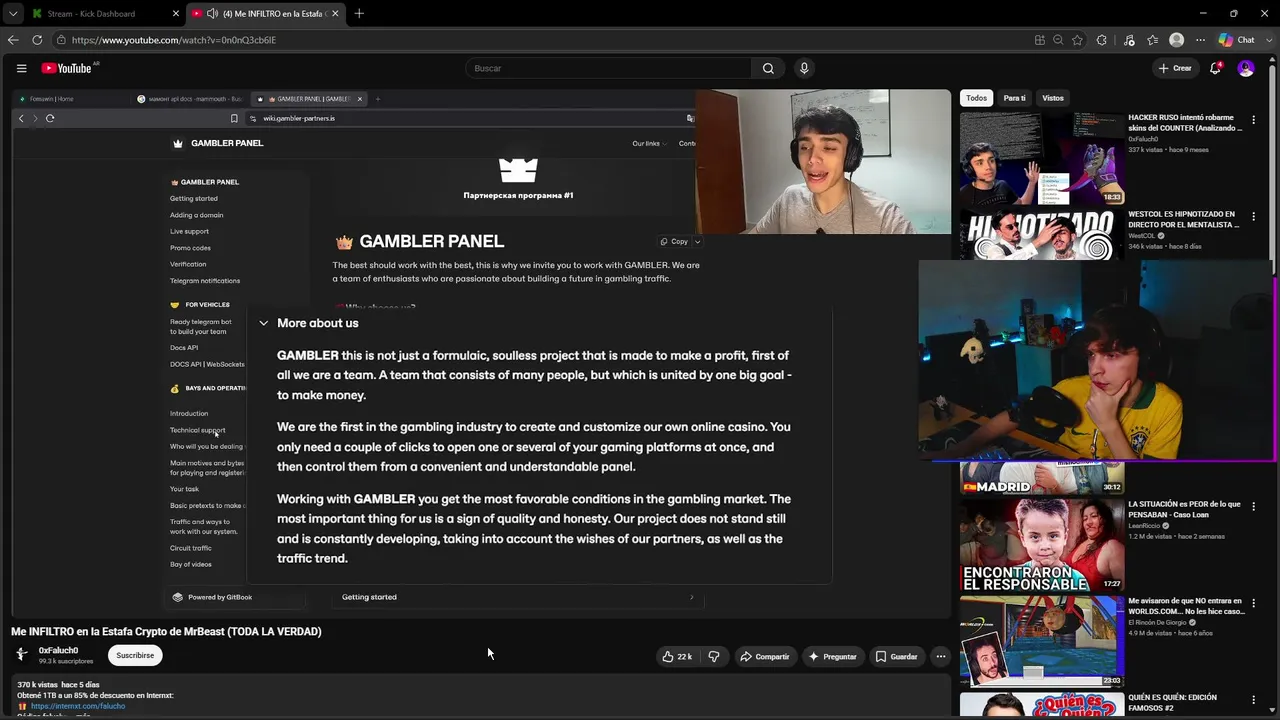The width and height of the screenshot is (1280, 720).
Task: Open the browser extensions puzzle icon
Action: tap(1101, 40)
